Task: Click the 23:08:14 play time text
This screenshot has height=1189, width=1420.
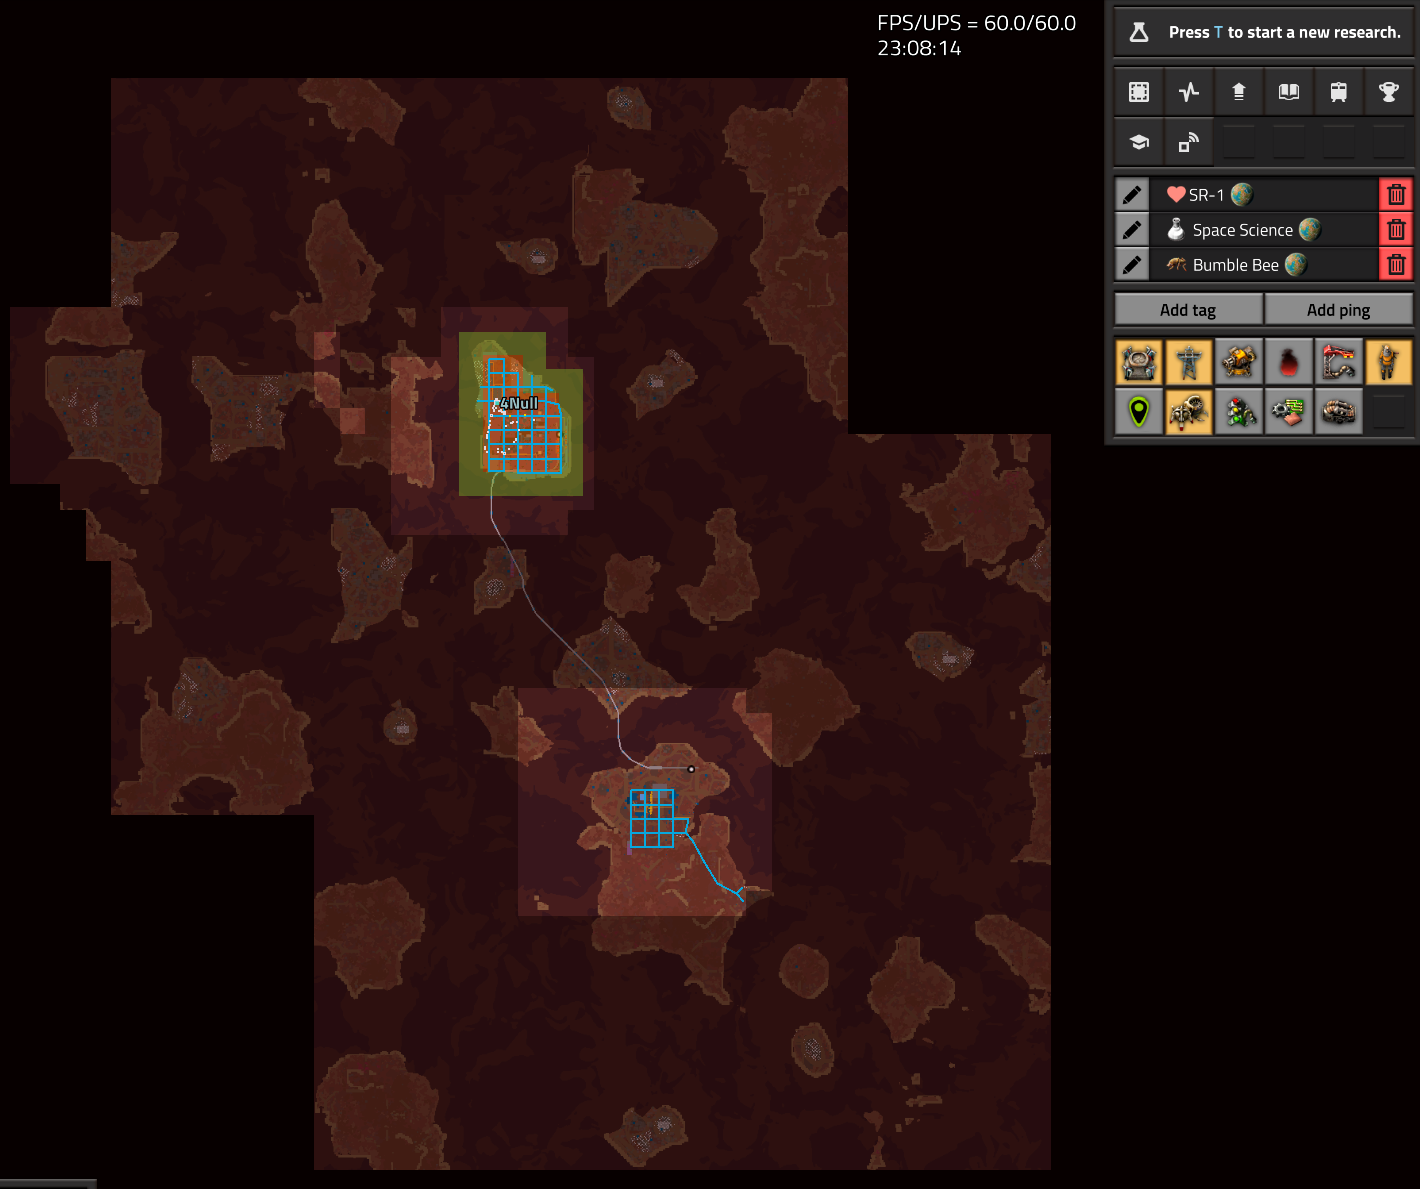Action: pyautogui.click(x=919, y=48)
